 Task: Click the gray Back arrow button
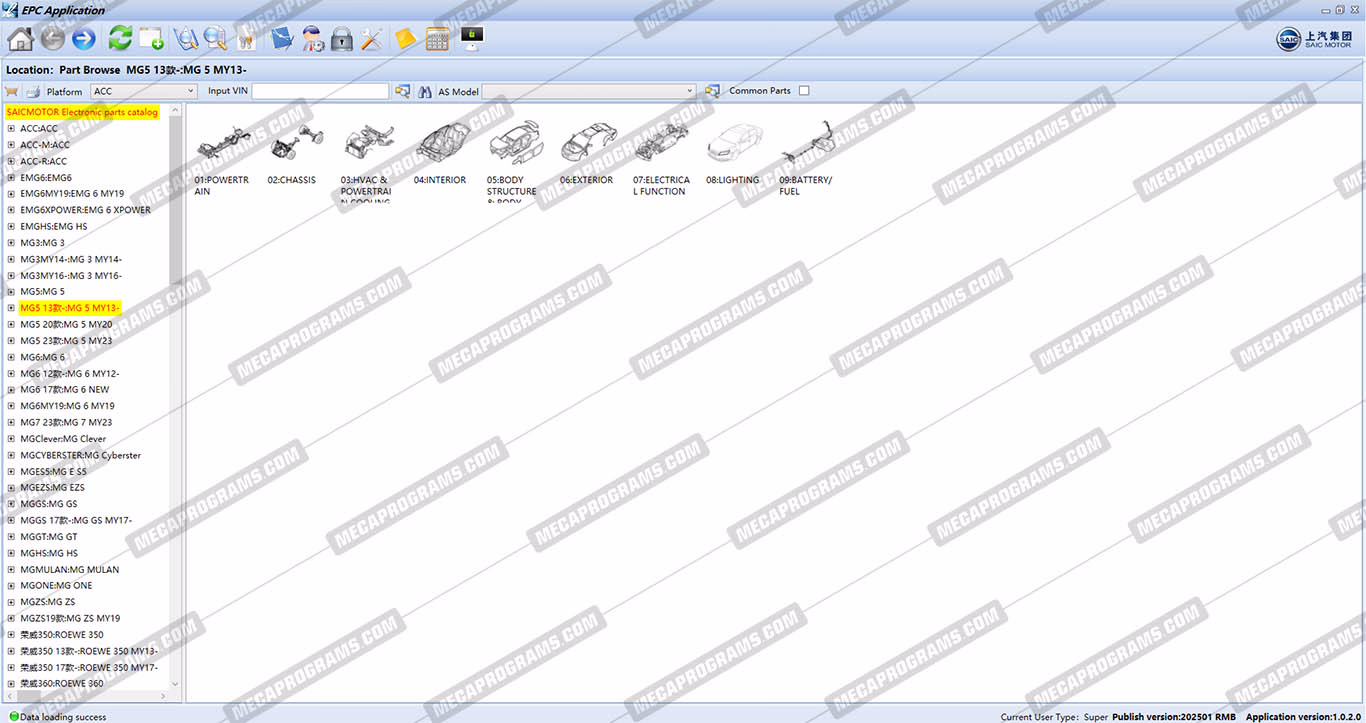click(x=53, y=39)
